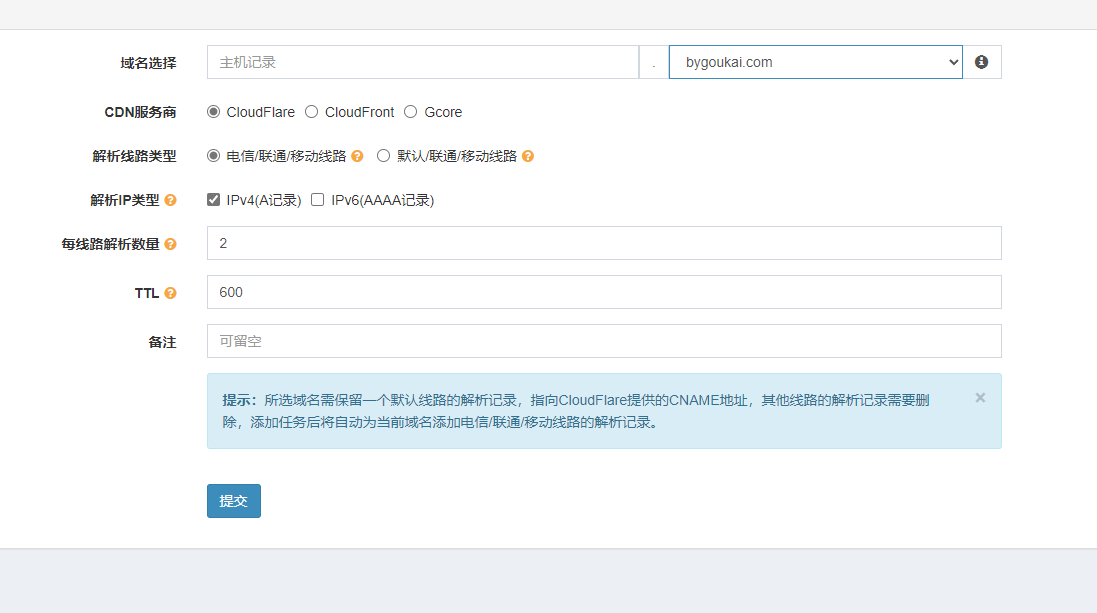1097x613 pixels.
Task: Click help icon next to 默认/联通/移动线路
Action: pos(528,156)
